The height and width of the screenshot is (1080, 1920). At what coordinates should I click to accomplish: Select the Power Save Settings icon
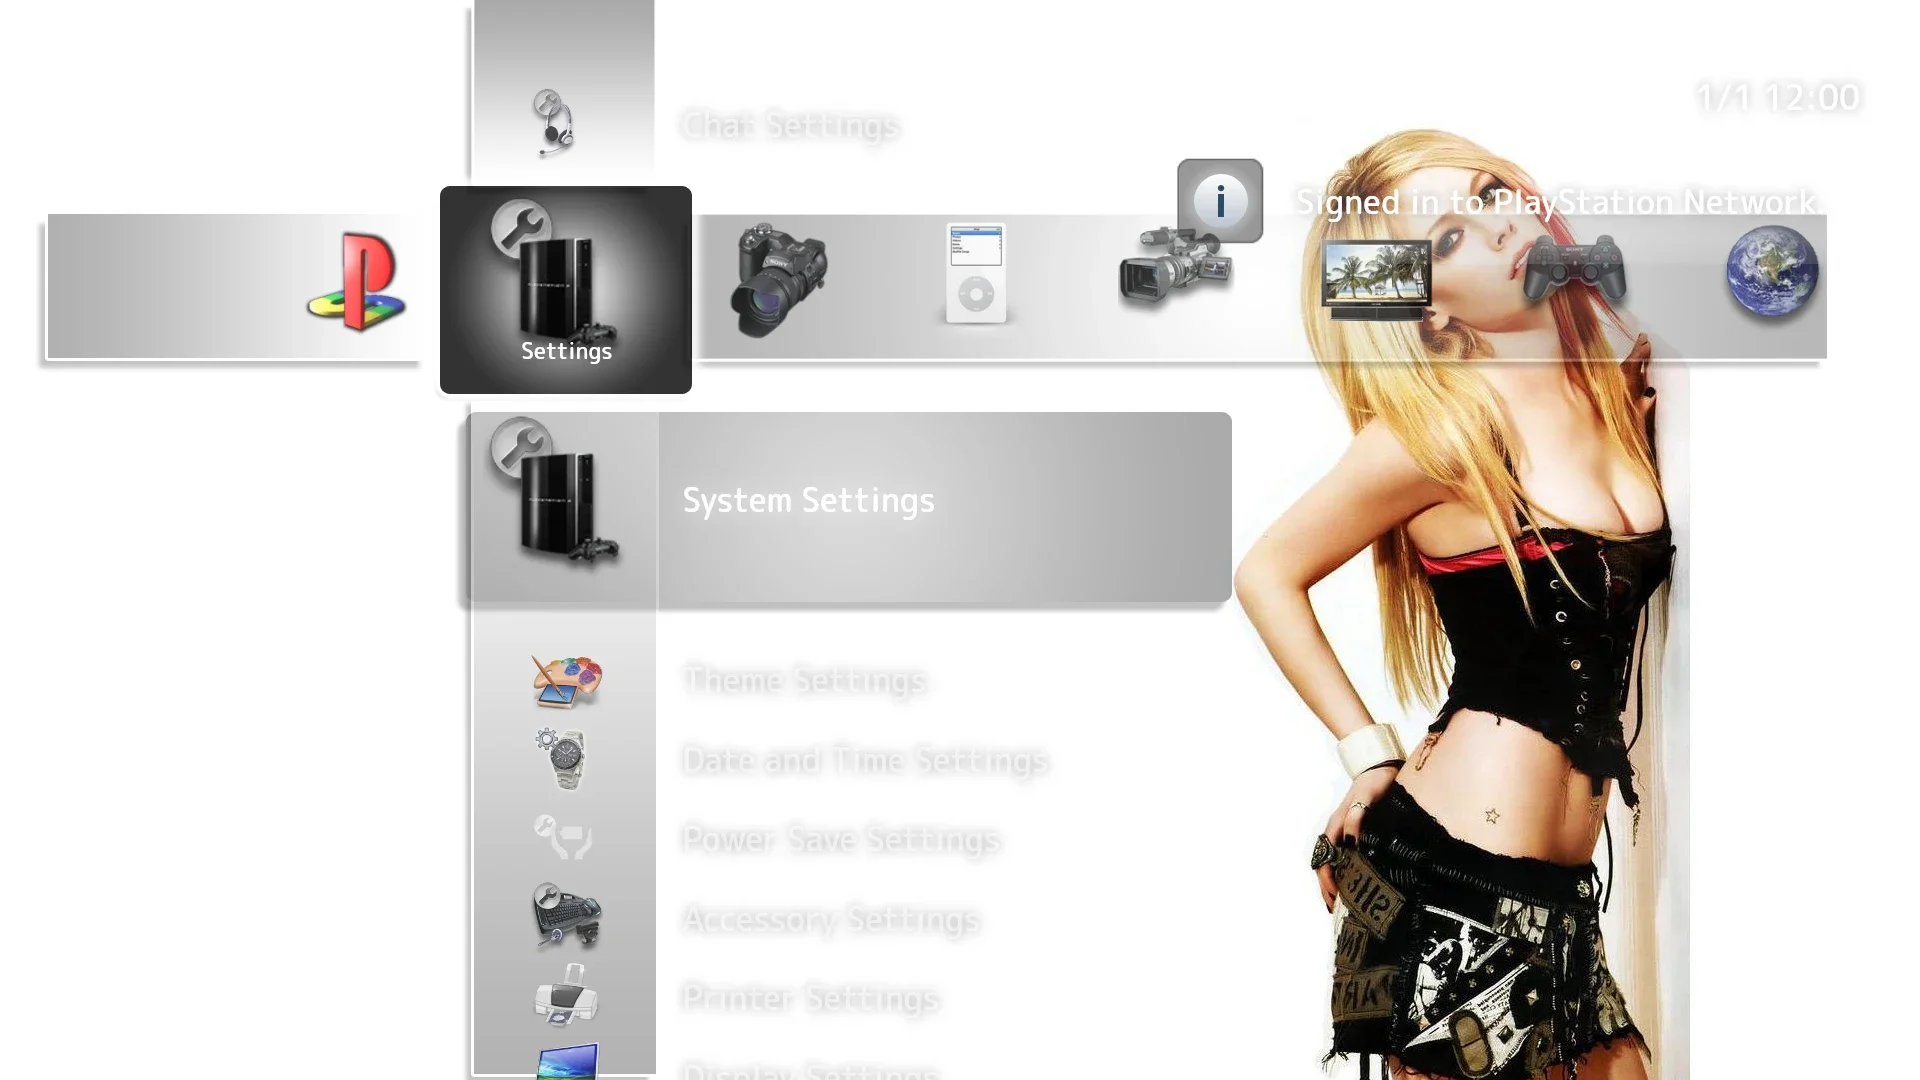pyautogui.click(x=563, y=838)
